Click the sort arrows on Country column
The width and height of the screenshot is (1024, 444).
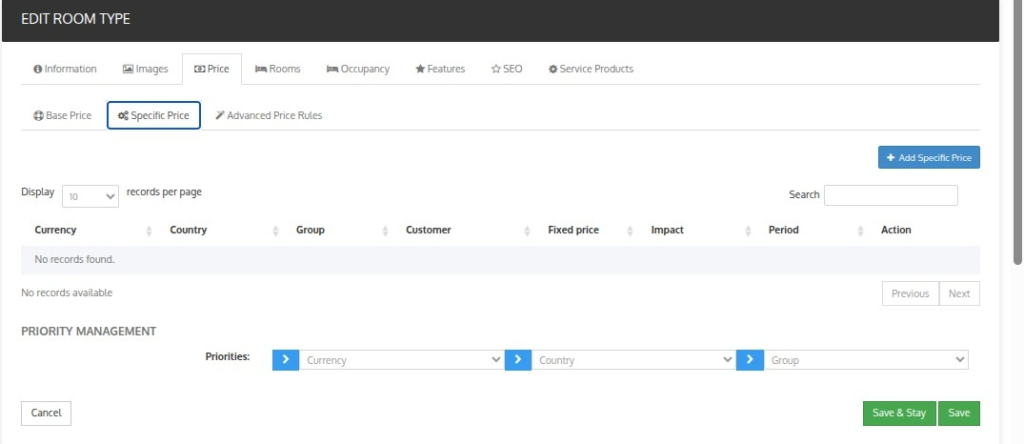point(275,230)
